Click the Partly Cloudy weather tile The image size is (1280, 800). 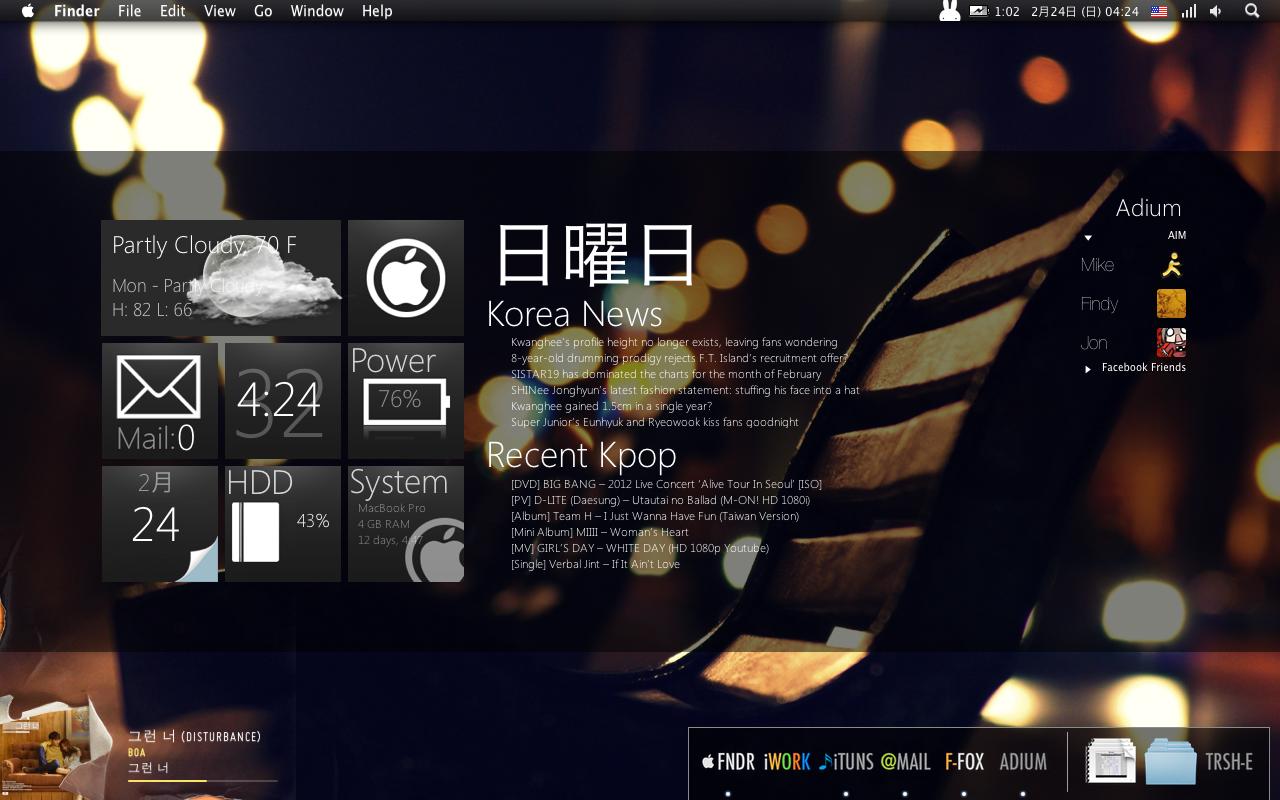coord(221,278)
